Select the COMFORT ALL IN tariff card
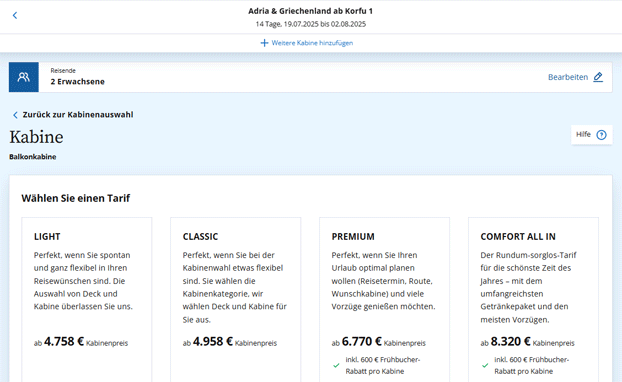Viewport: 622px width, 382px height. coord(534,299)
